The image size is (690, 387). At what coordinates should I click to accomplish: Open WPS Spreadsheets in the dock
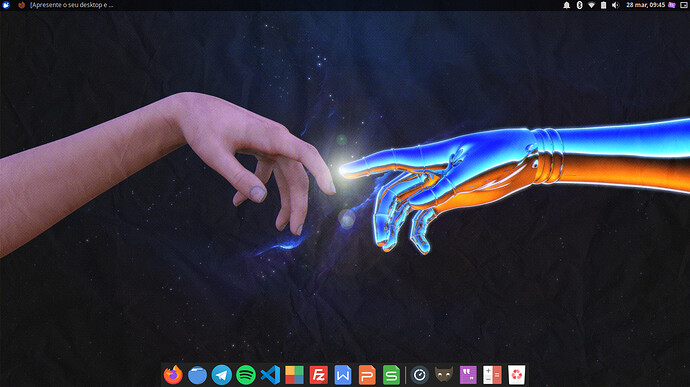coord(391,375)
